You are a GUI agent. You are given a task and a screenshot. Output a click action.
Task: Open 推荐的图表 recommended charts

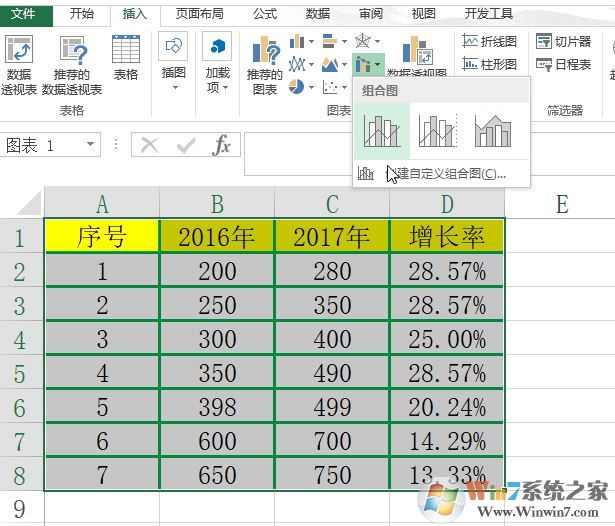click(x=265, y=65)
